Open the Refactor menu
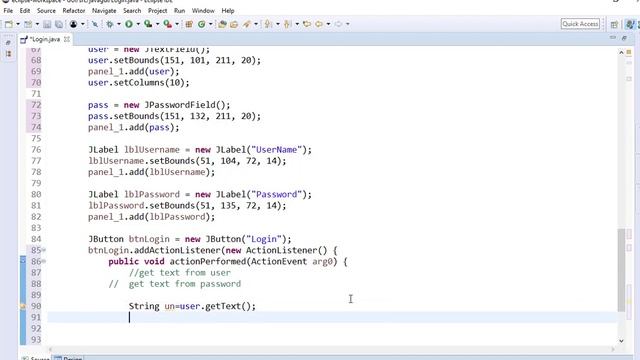The width and height of the screenshot is (640, 360). point(74,11)
